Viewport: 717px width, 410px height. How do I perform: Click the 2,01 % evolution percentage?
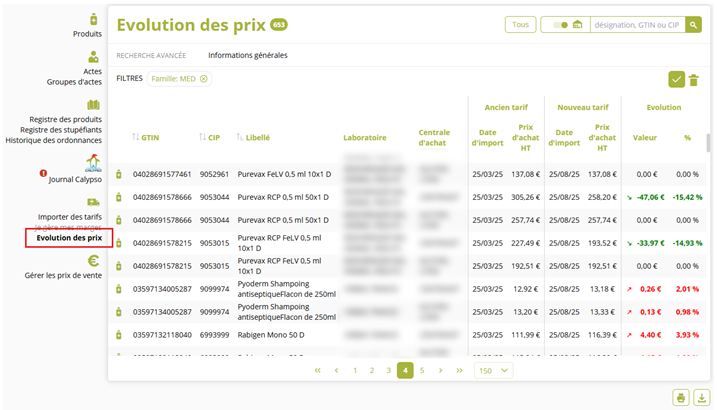point(687,289)
